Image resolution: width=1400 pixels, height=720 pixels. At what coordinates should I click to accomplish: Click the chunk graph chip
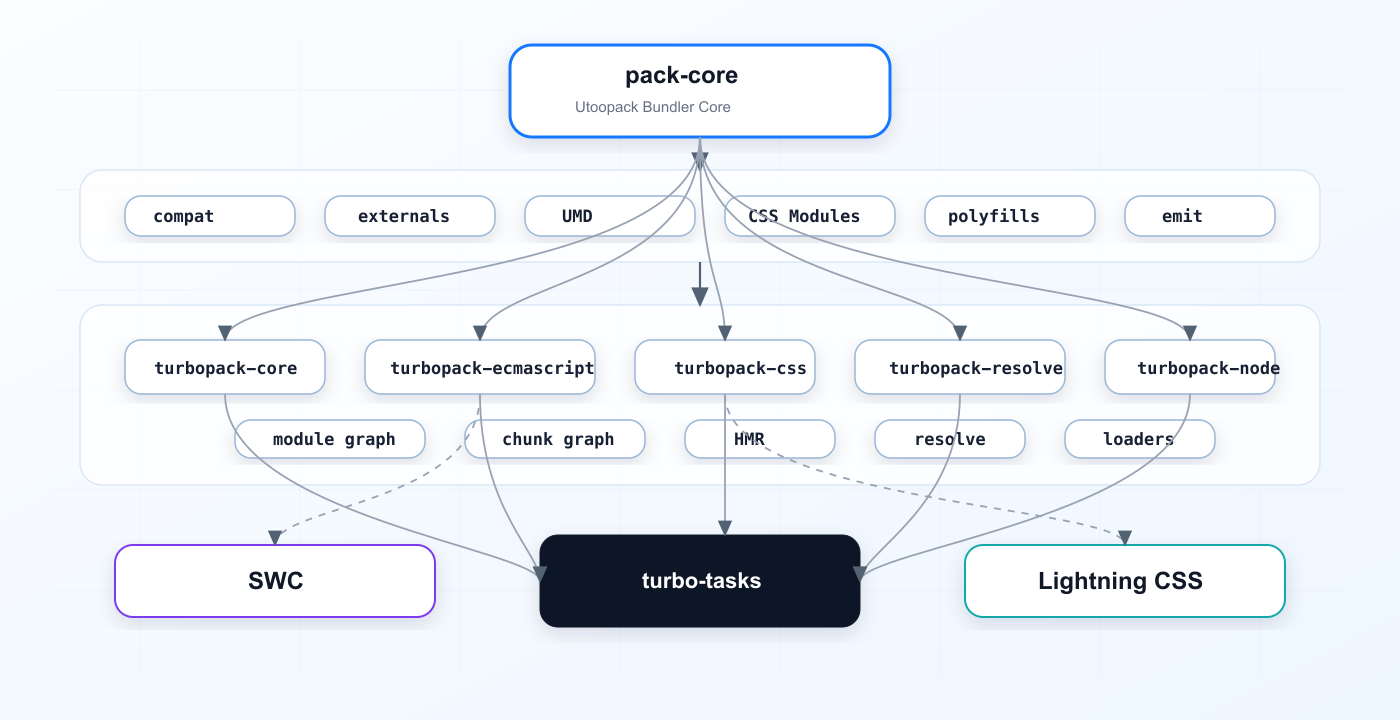tap(555, 439)
